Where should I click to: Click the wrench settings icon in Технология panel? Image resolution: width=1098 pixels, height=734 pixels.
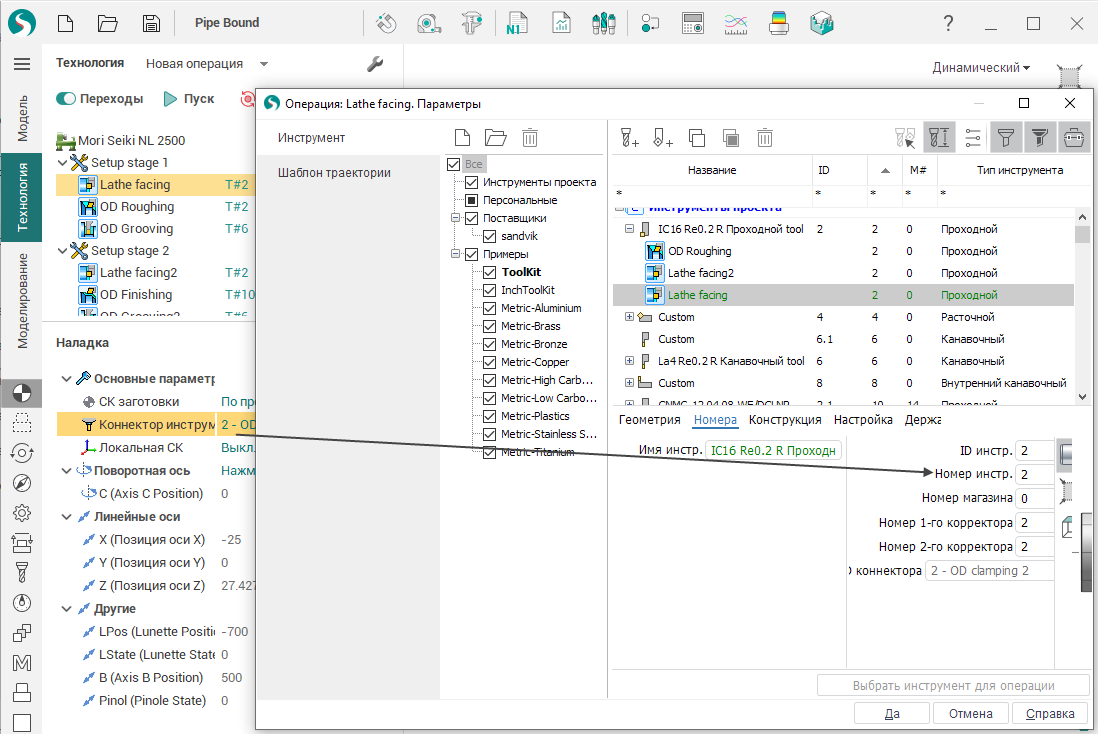coord(375,64)
